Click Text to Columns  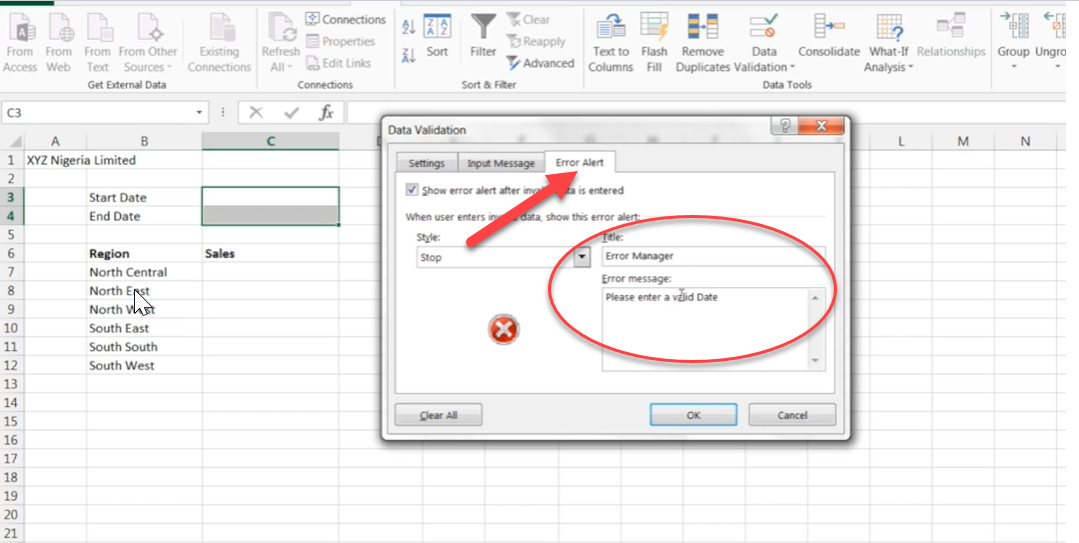[x=611, y=43]
